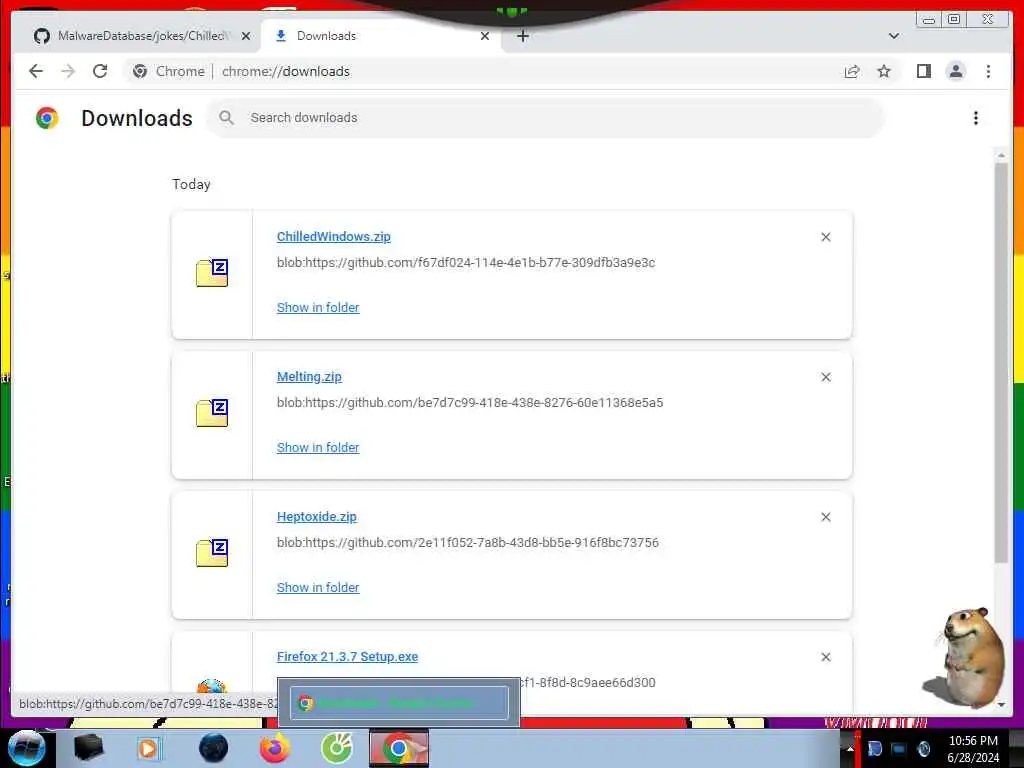Click the hamster desktop character
The height and width of the screenshot is (768, 1024).
[965, 659]
